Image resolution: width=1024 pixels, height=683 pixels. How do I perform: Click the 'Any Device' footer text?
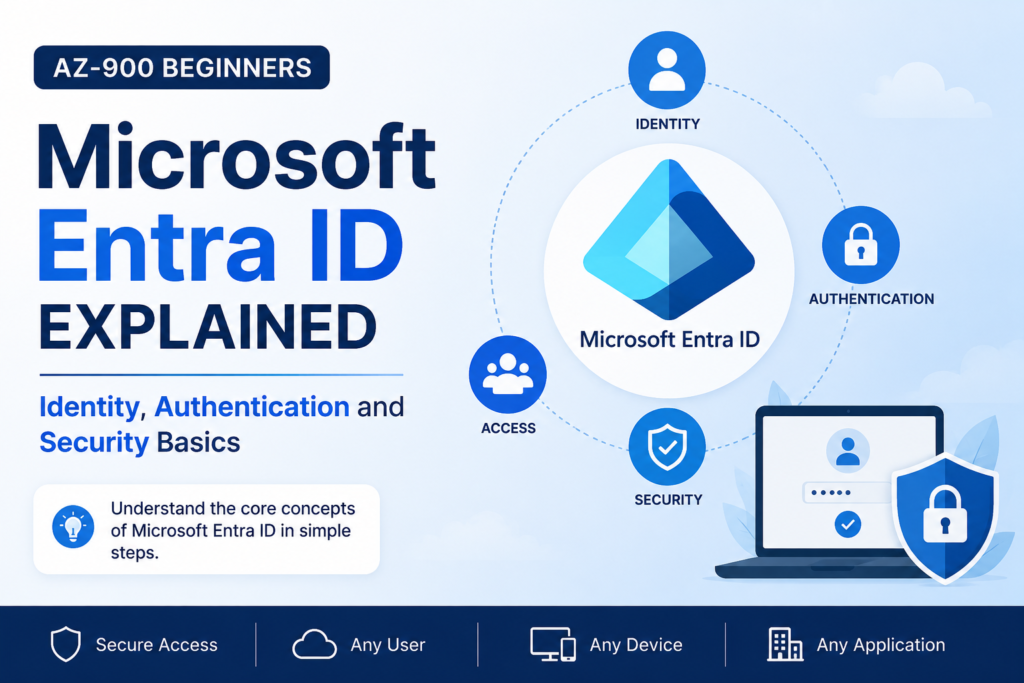pos(636,645)
